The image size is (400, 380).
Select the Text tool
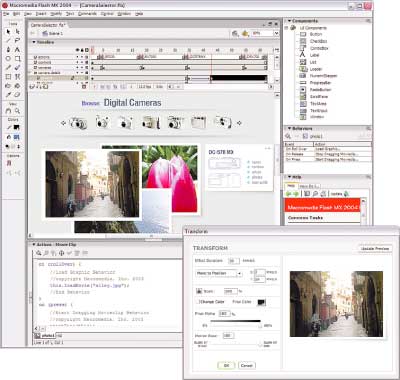click(x=18, y=50)
